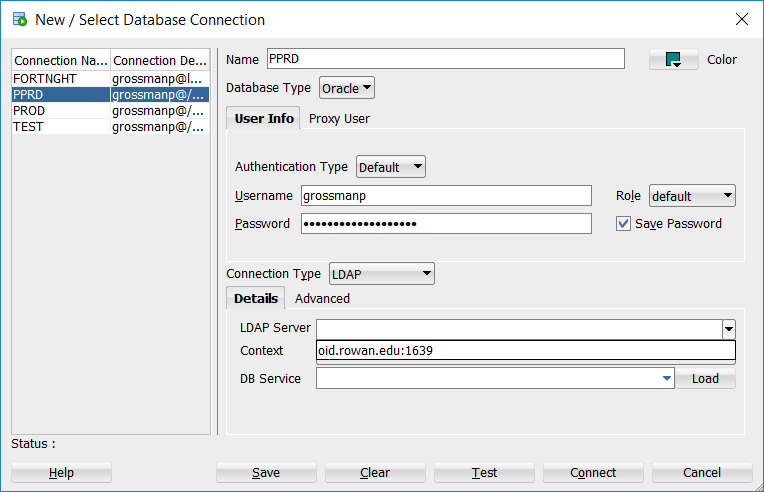The width and height of the screenshot is (764, 492).
Task: Toggle the Save Password checkbox
Action: 624,224
